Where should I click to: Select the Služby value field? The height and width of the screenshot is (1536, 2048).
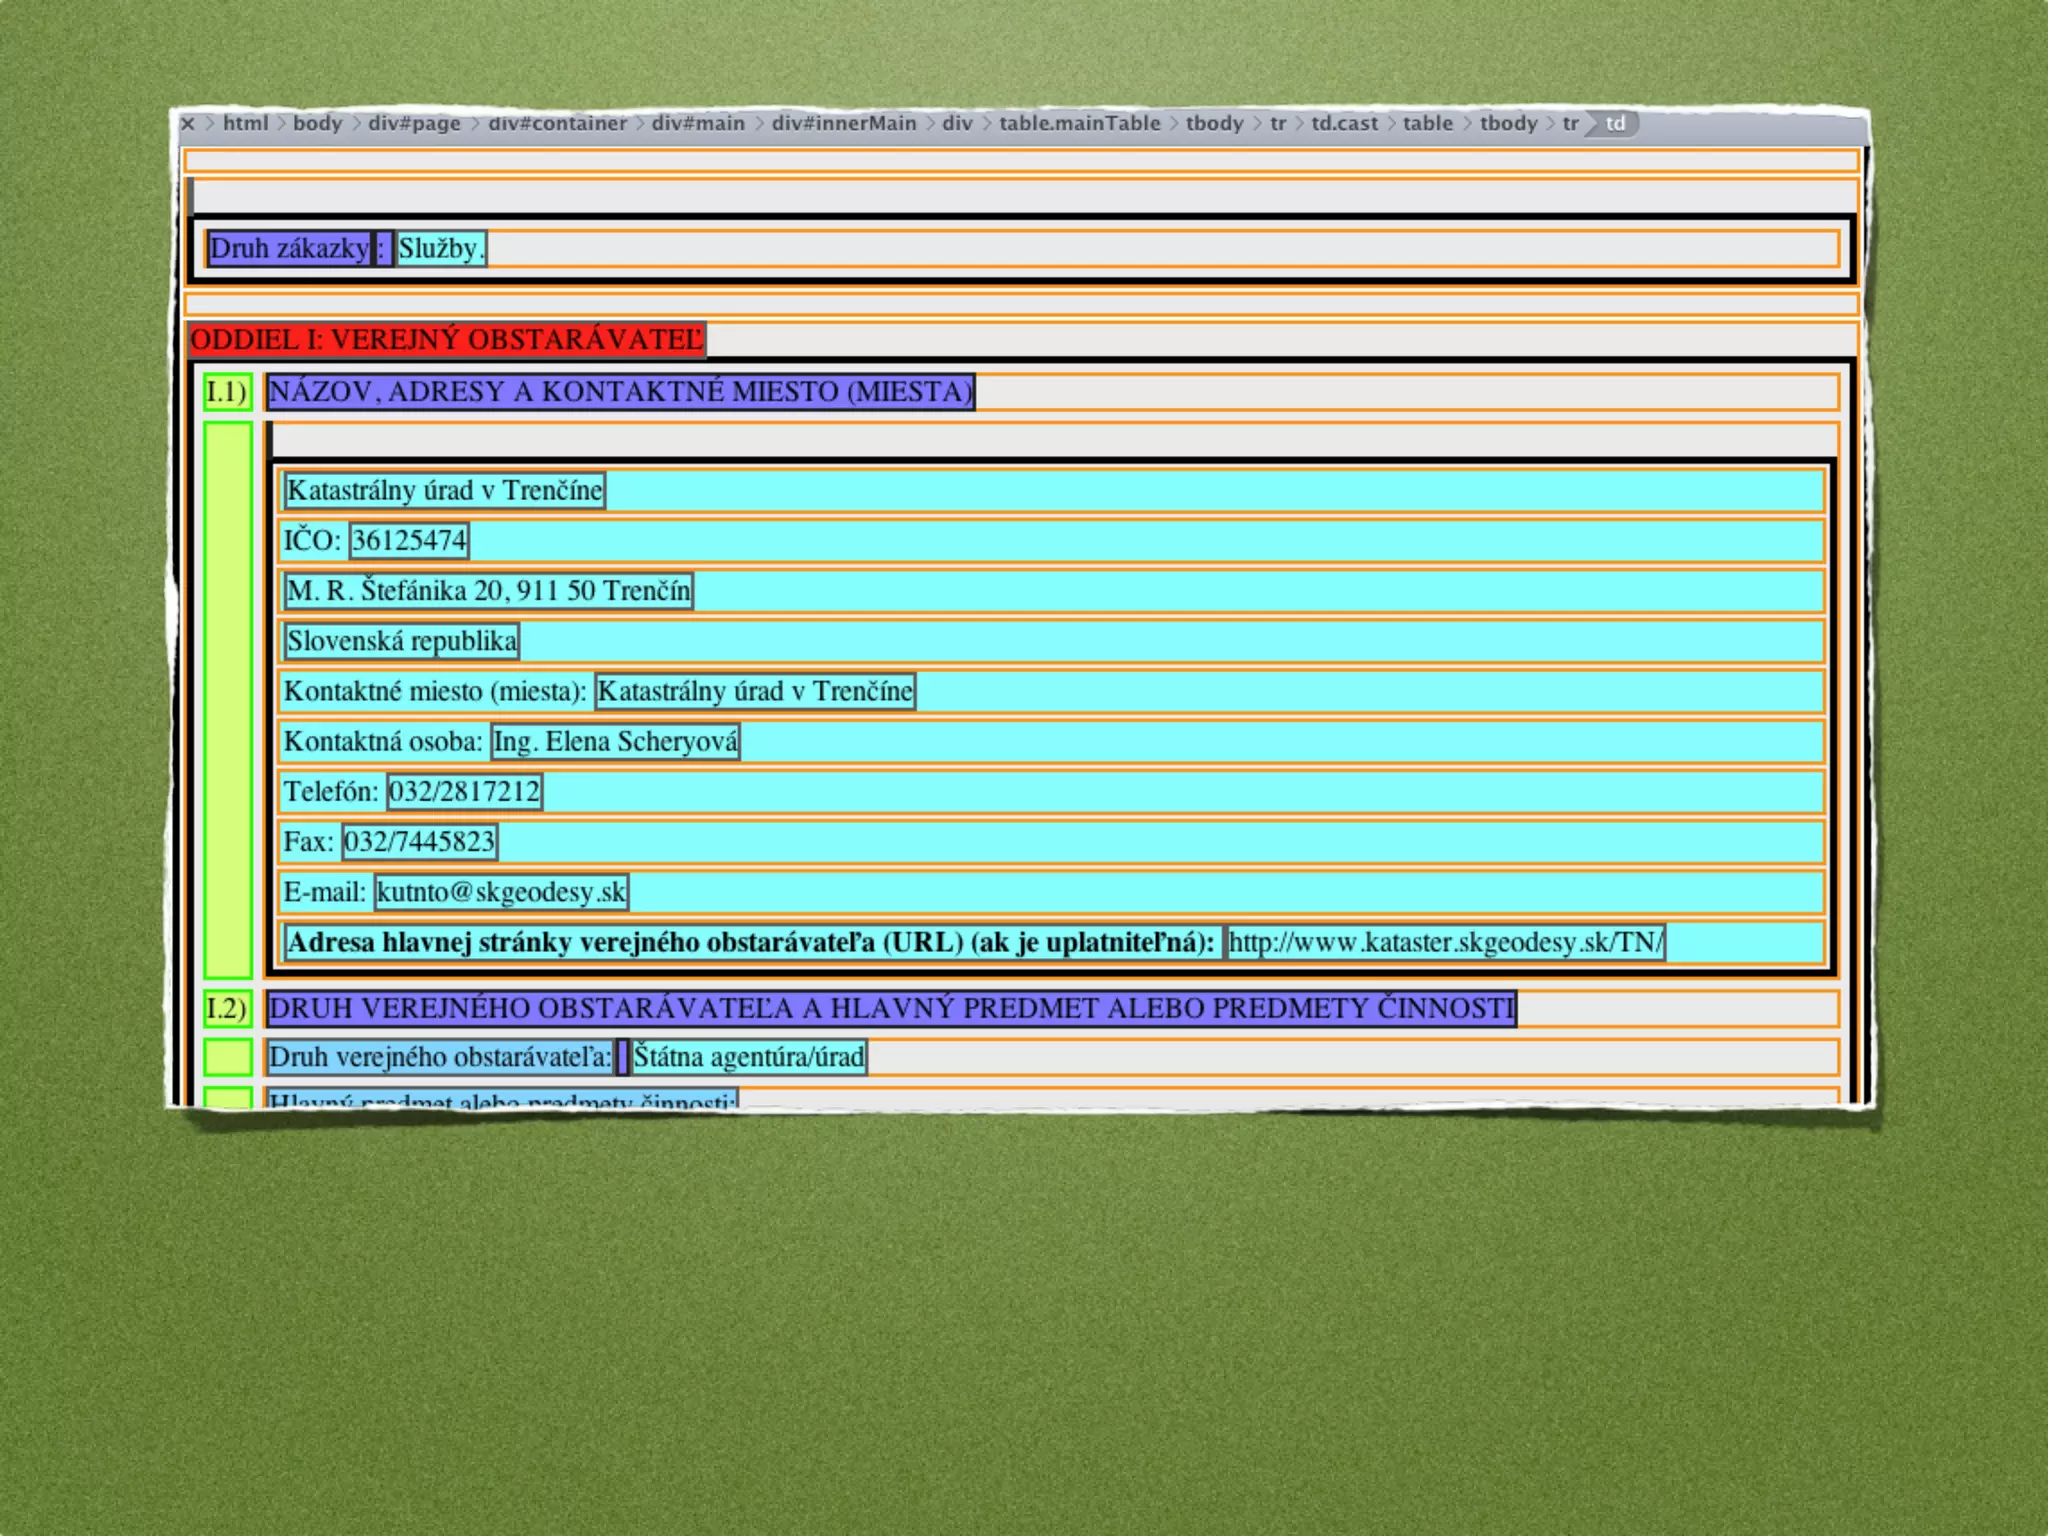441,249
